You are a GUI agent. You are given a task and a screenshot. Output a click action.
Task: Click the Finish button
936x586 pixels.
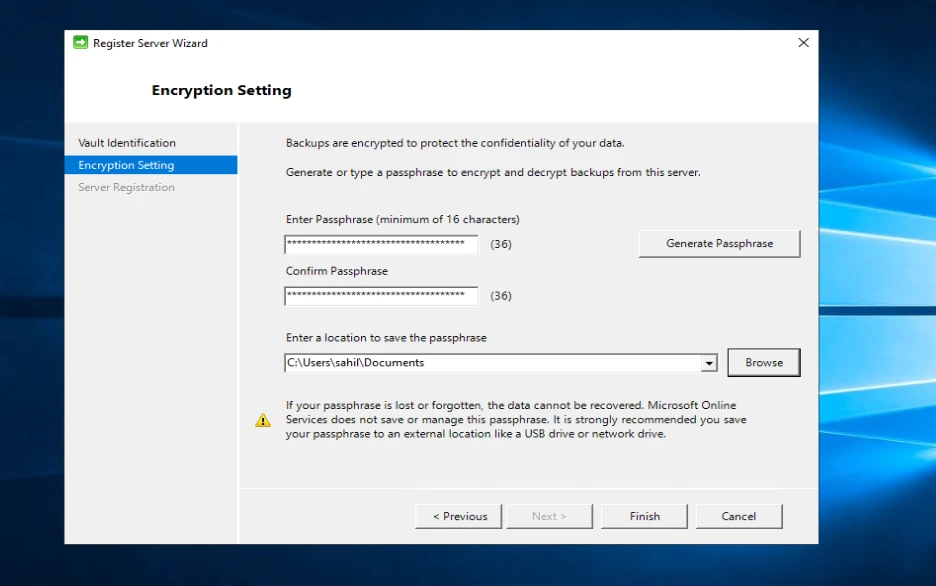[644, 516]
